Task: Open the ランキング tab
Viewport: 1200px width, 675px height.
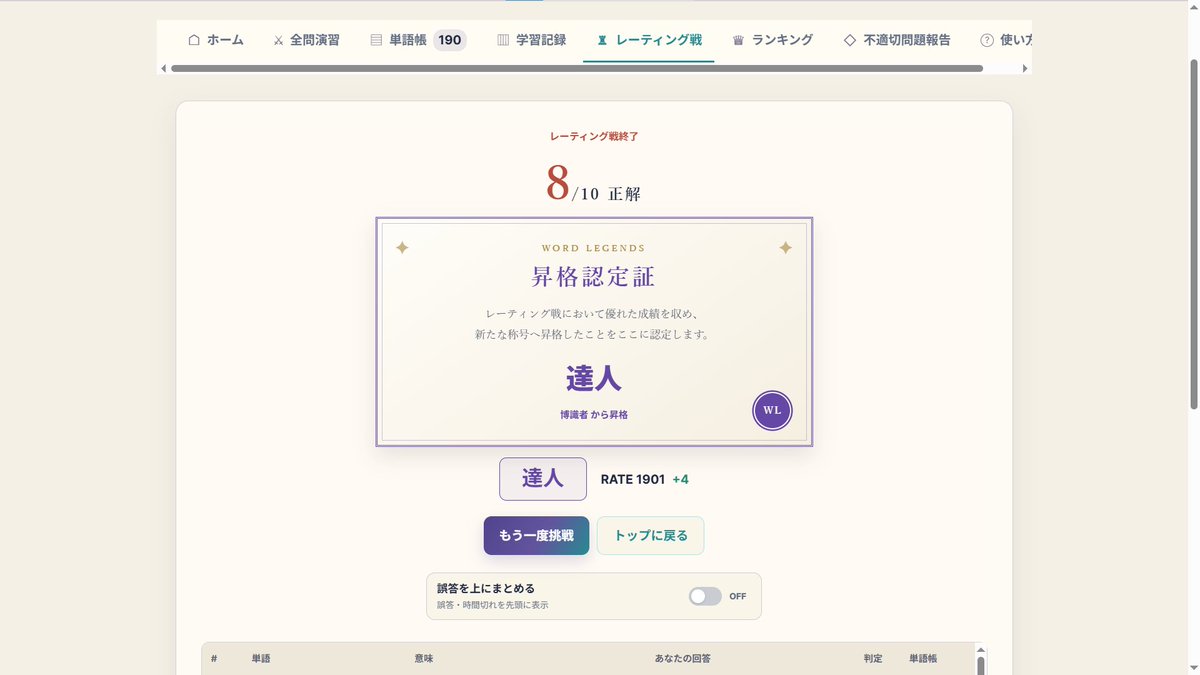Action: 772,40
